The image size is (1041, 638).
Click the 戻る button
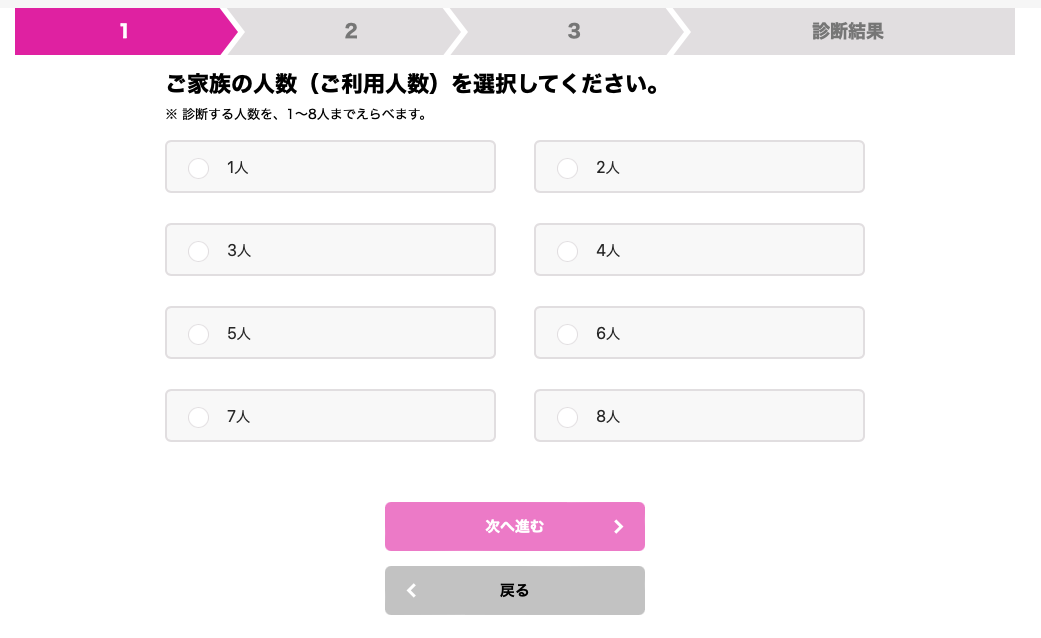pos(514,591)
